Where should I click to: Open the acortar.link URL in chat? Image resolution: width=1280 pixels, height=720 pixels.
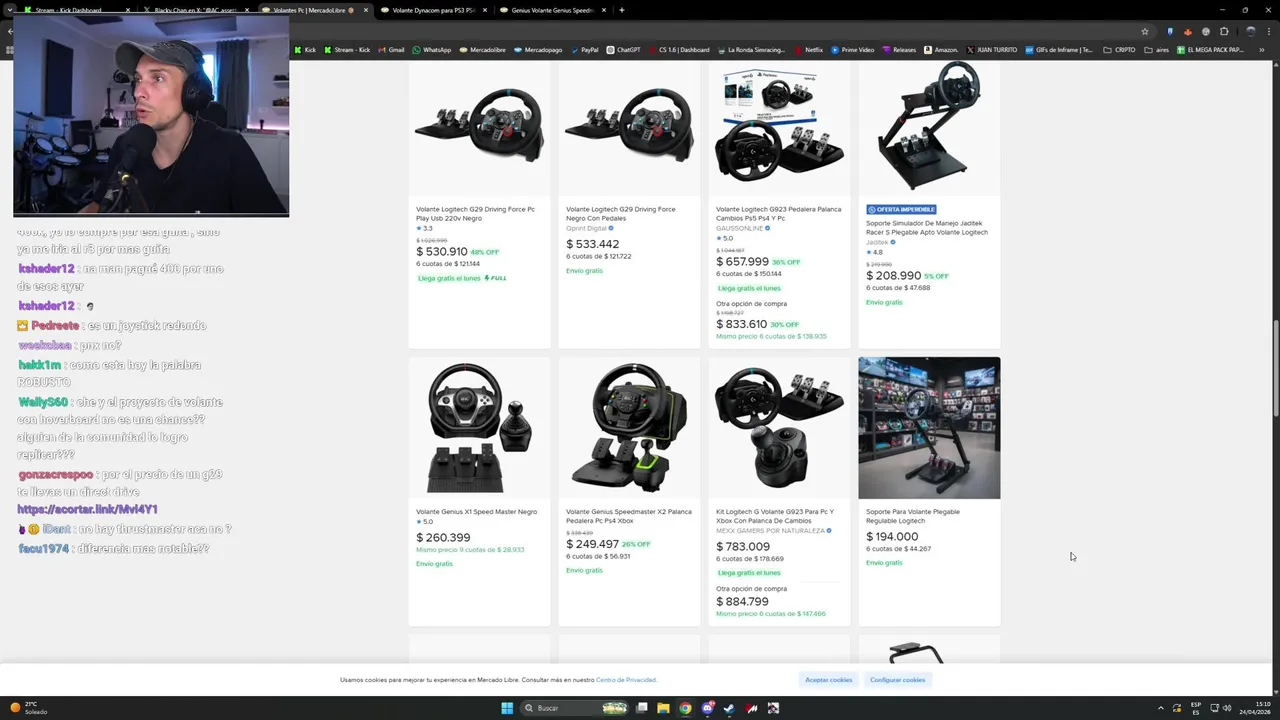[x=87, y=509]
